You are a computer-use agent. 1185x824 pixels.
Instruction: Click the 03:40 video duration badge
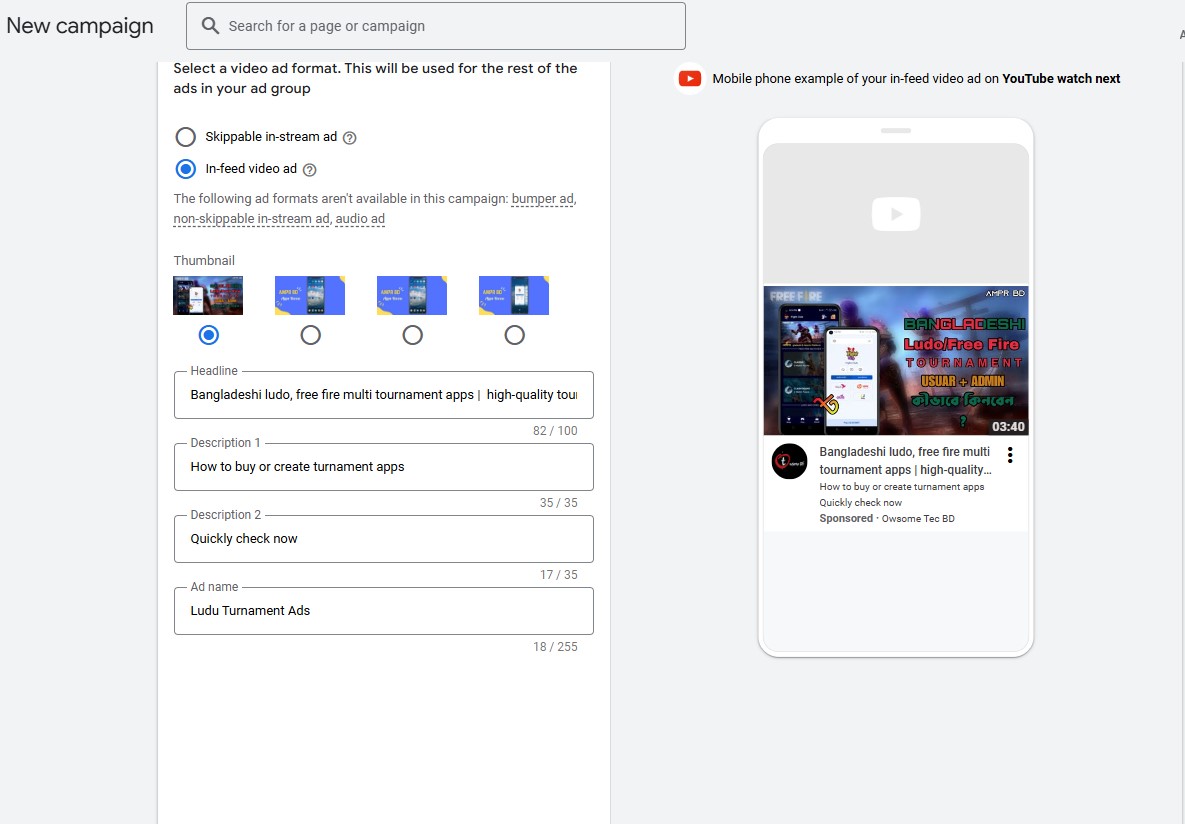(x=1008, y=426)
